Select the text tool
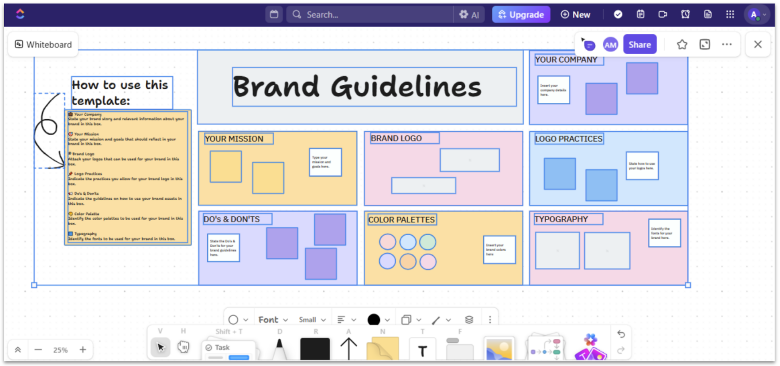 [422, 350]
